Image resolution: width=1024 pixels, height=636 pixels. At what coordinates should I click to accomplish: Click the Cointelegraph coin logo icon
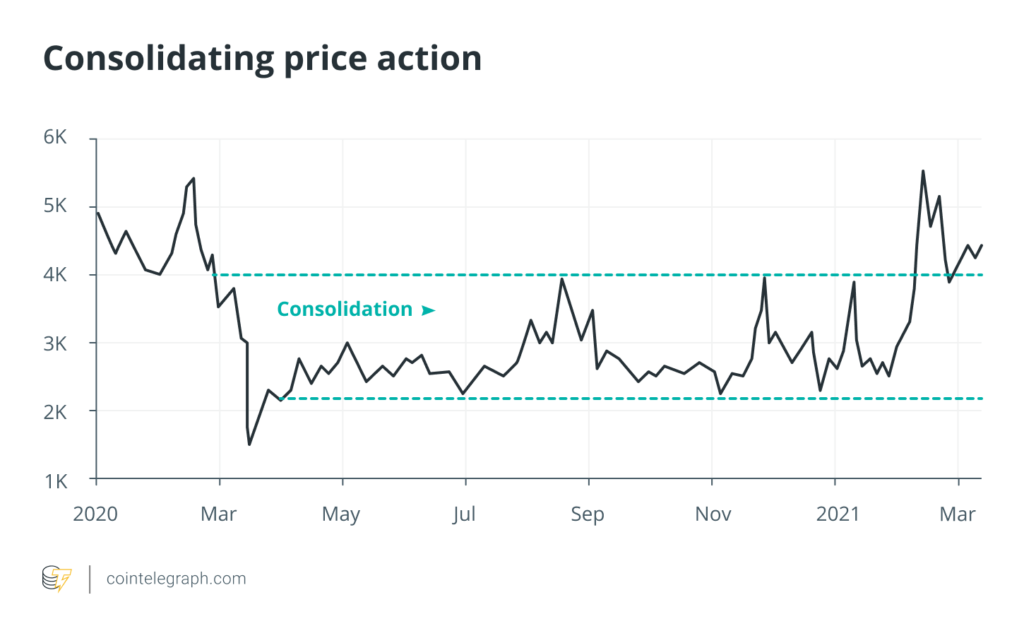(57, 578)
